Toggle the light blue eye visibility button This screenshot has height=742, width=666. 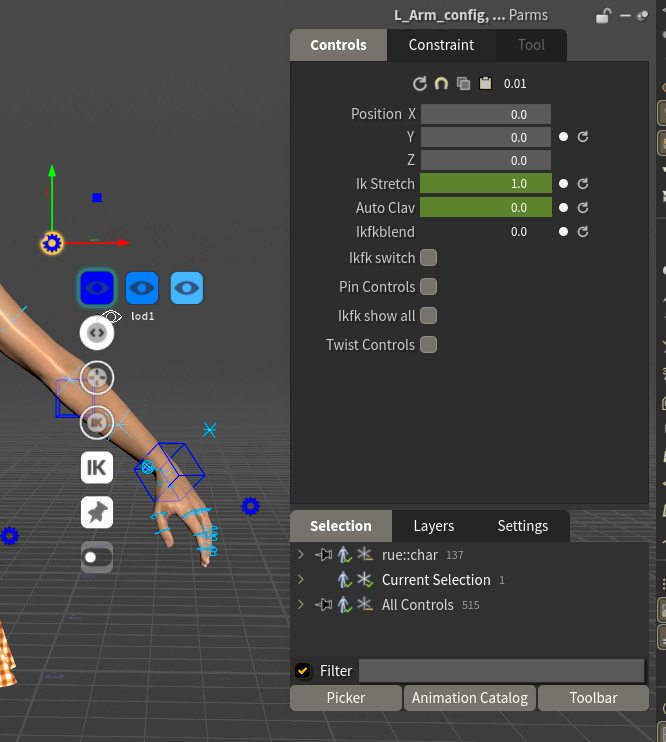(x=186, y=288)
